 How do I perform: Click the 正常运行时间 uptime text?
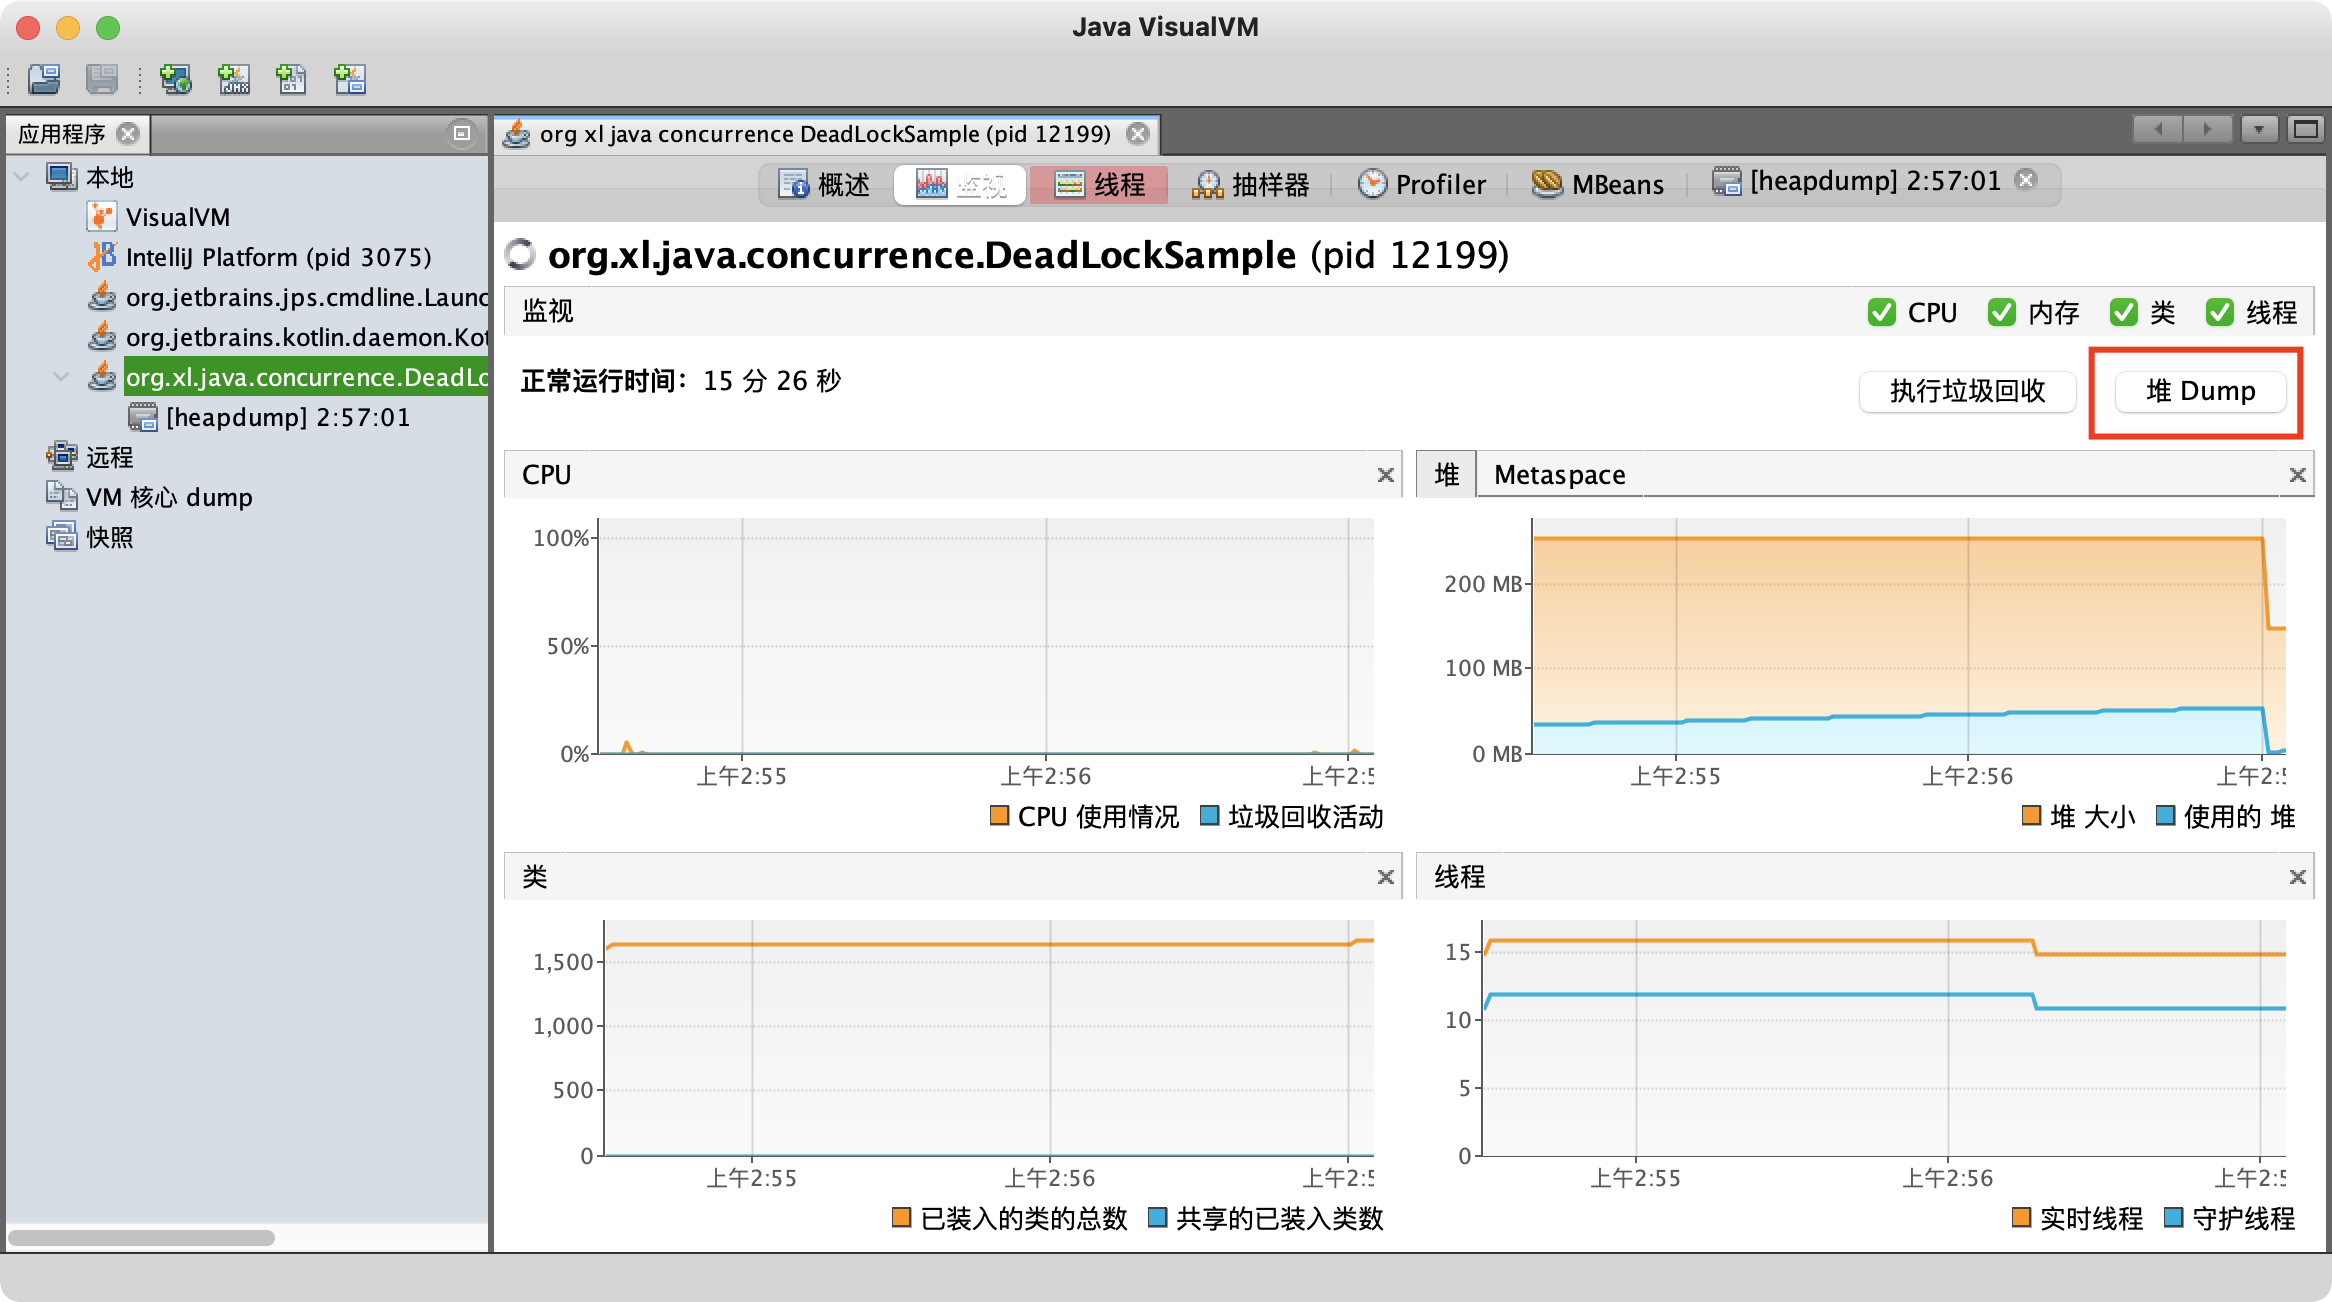681,381
